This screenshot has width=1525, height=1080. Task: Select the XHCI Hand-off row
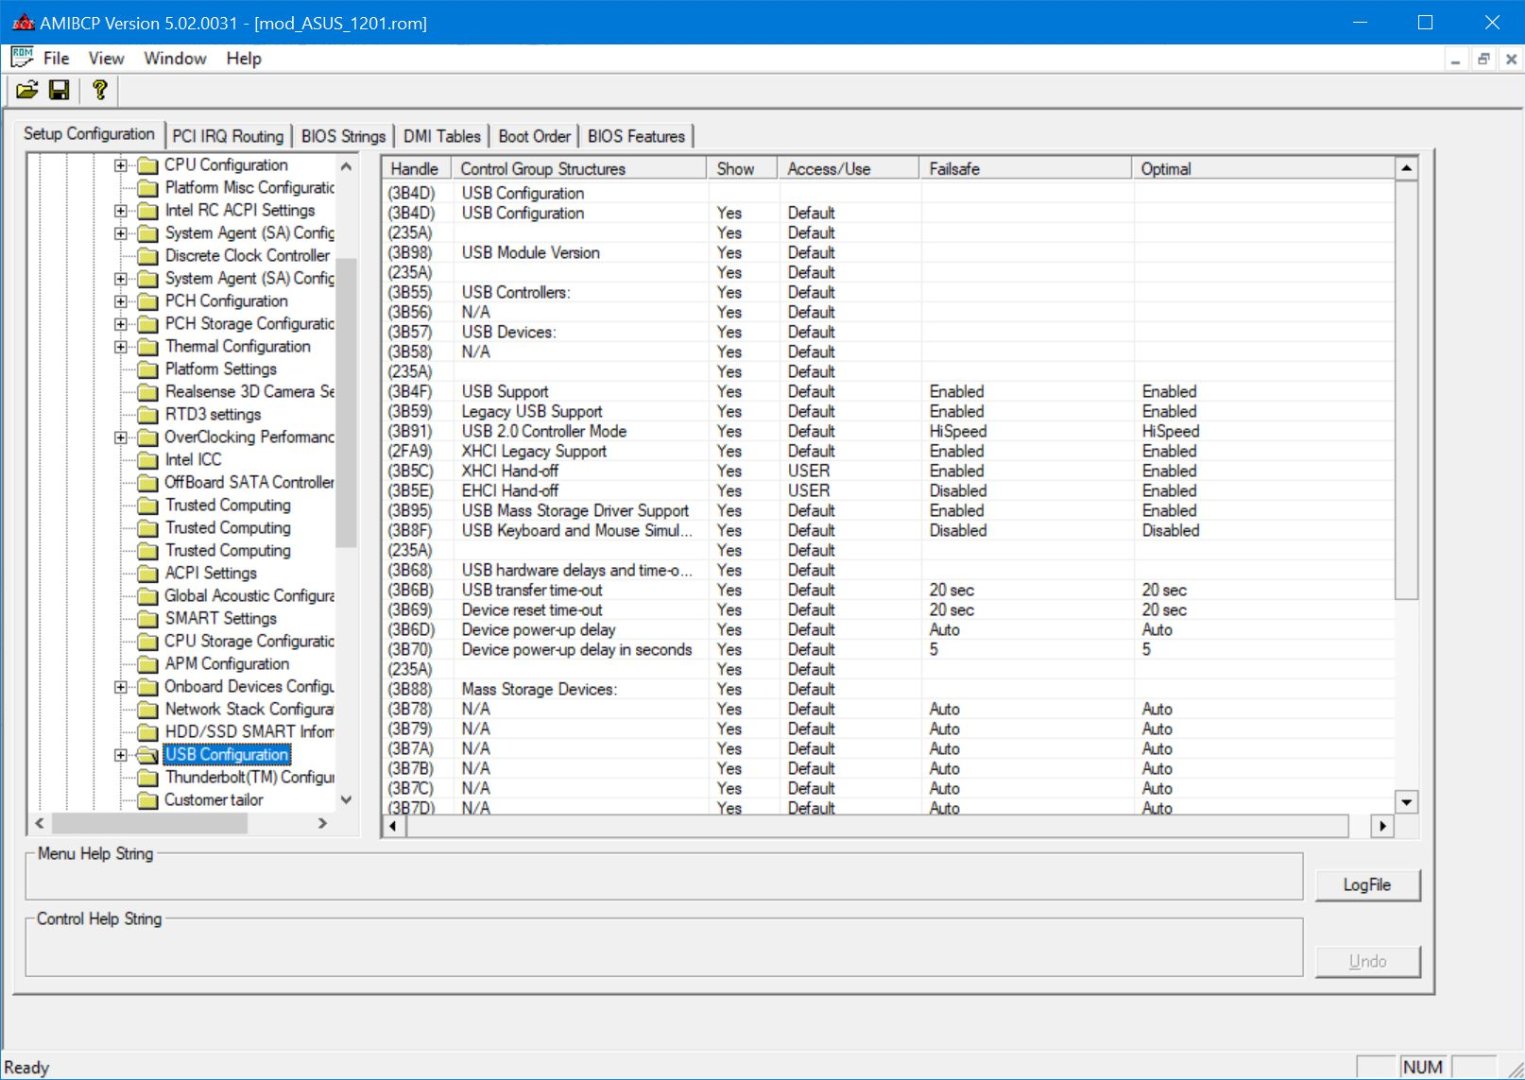(x=510, y=471)
